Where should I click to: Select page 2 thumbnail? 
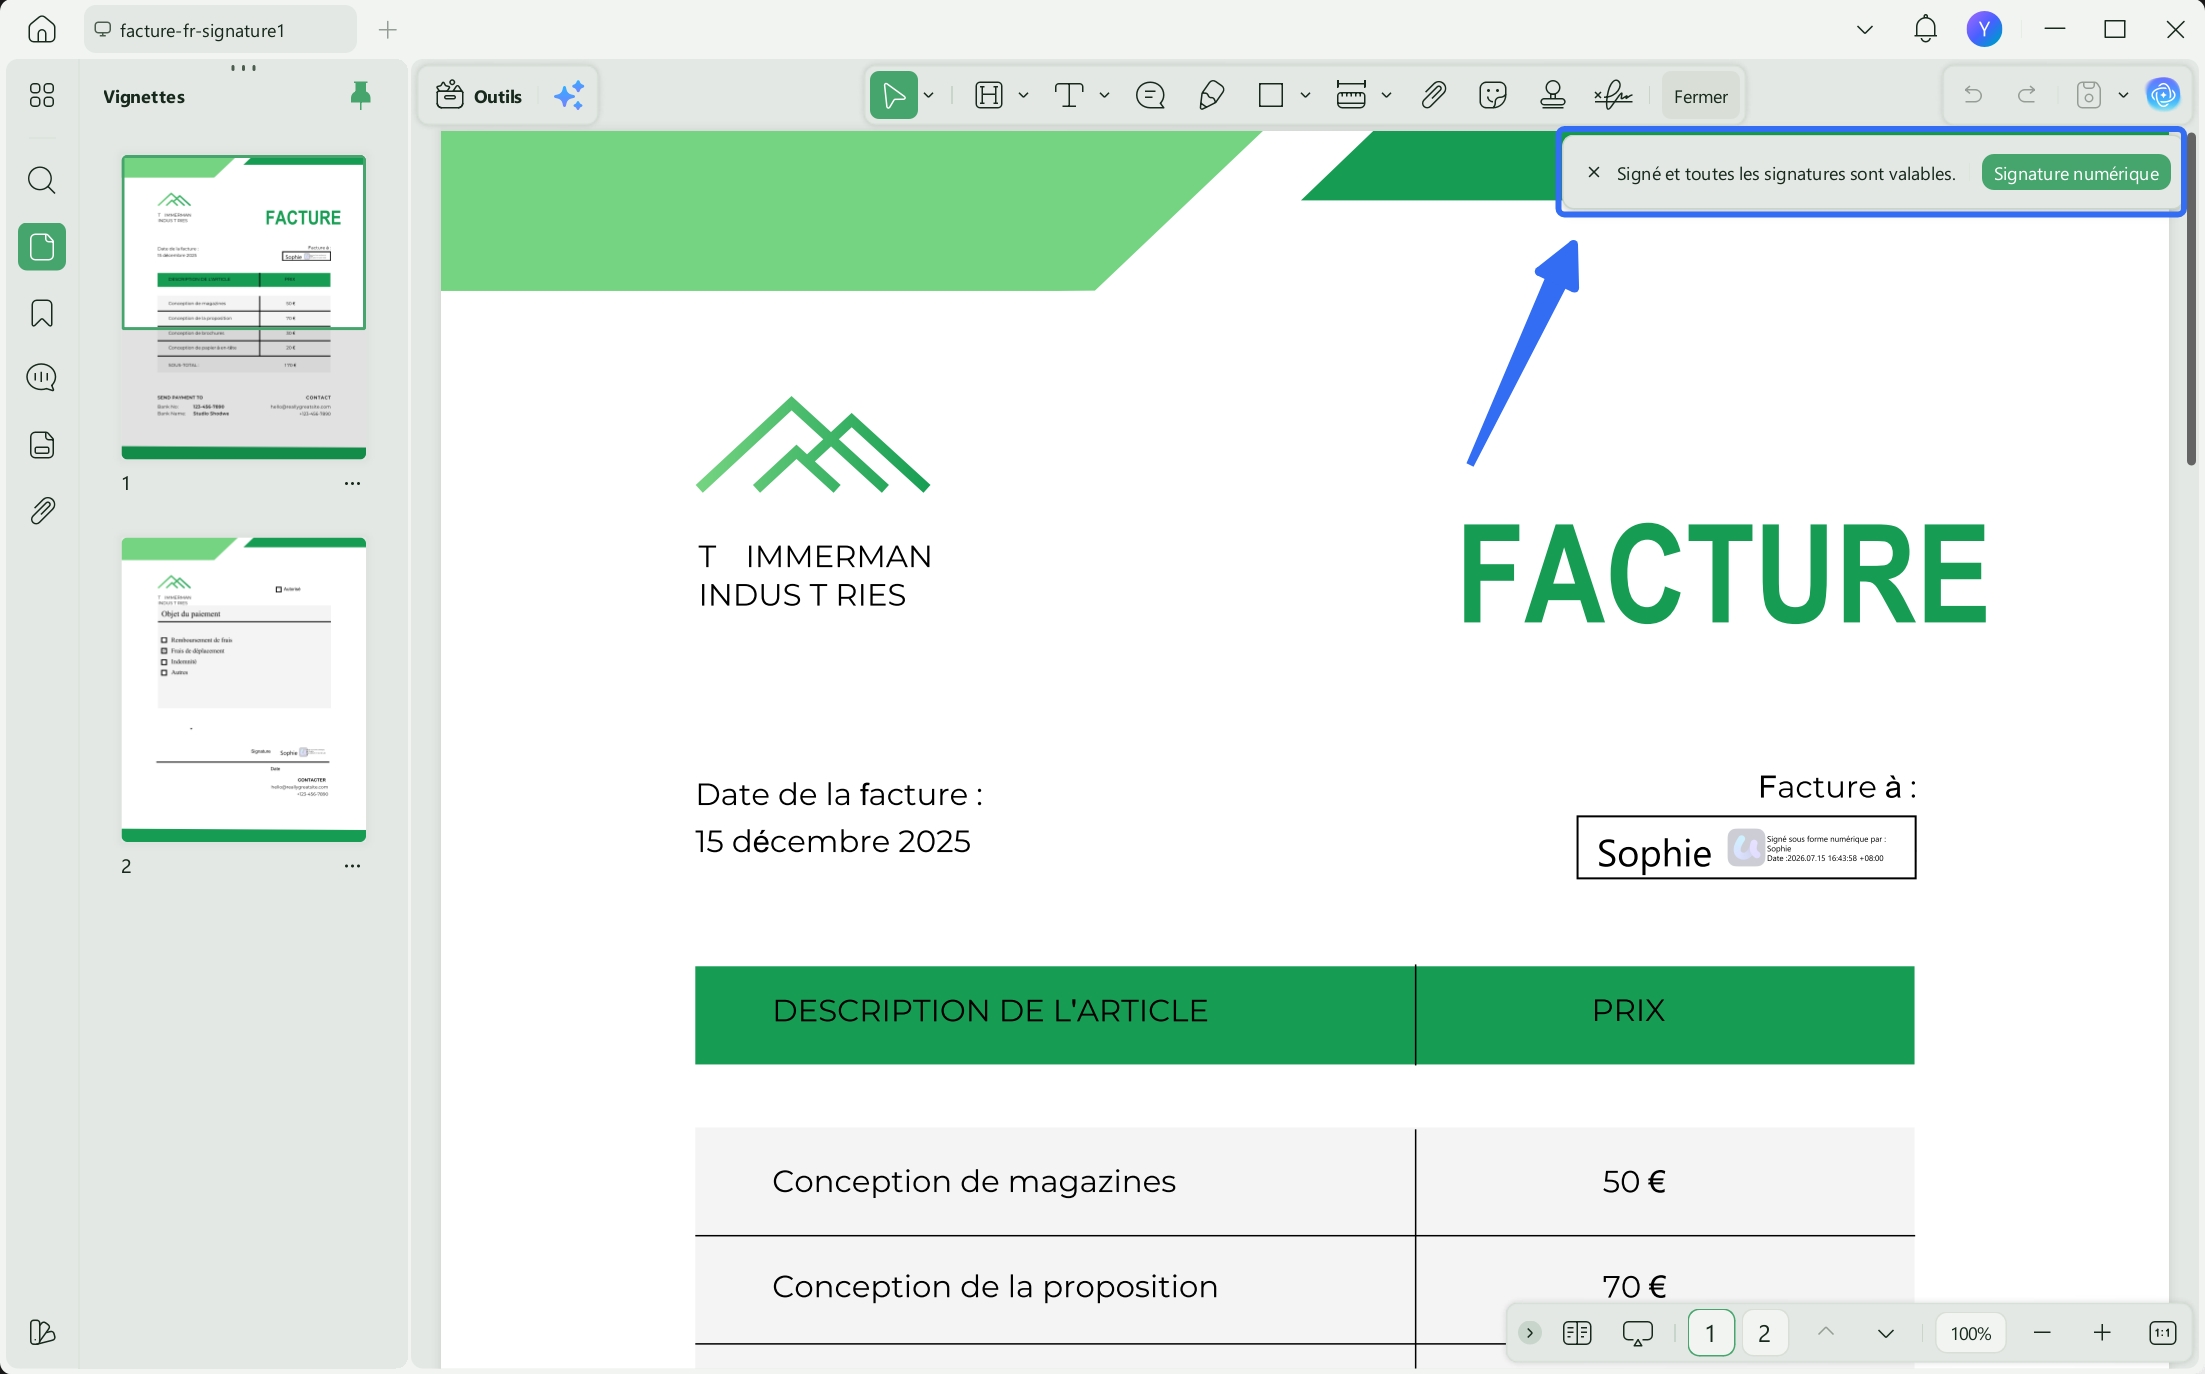pyautogui.click(x=244, y=690)
